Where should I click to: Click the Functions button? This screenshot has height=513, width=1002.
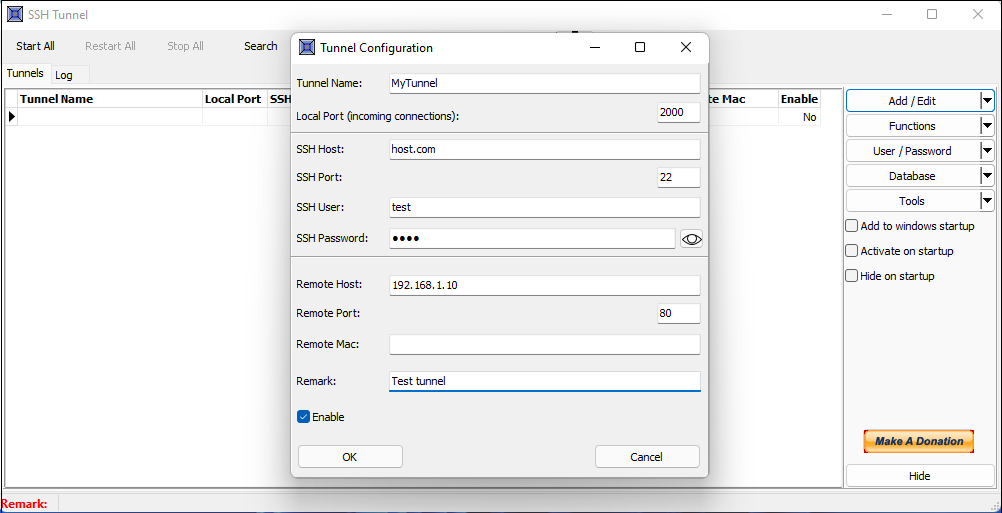point(913,126)
